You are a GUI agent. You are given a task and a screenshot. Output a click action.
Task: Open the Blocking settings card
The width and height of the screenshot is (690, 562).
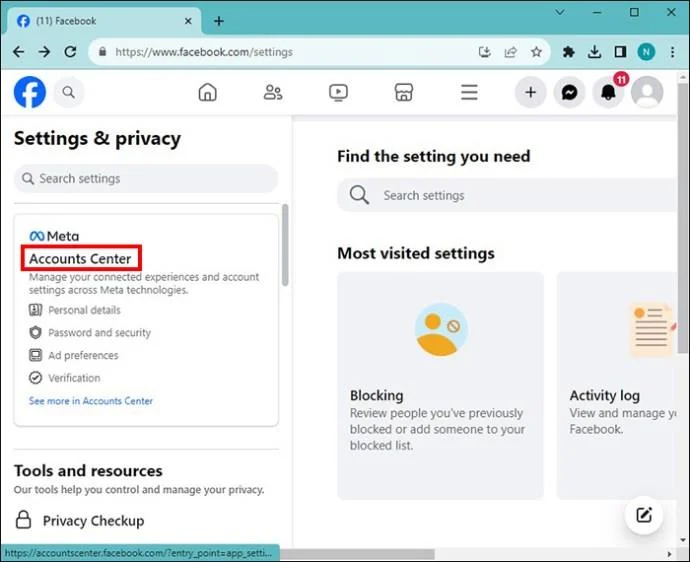440,386
